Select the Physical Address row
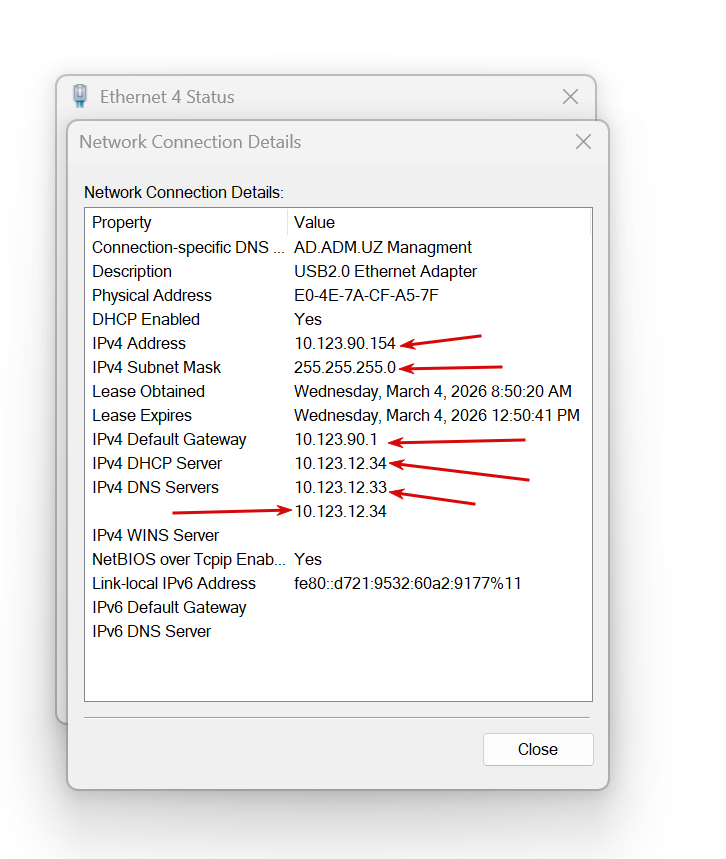 pyautogui.click(x=152, y=295)
